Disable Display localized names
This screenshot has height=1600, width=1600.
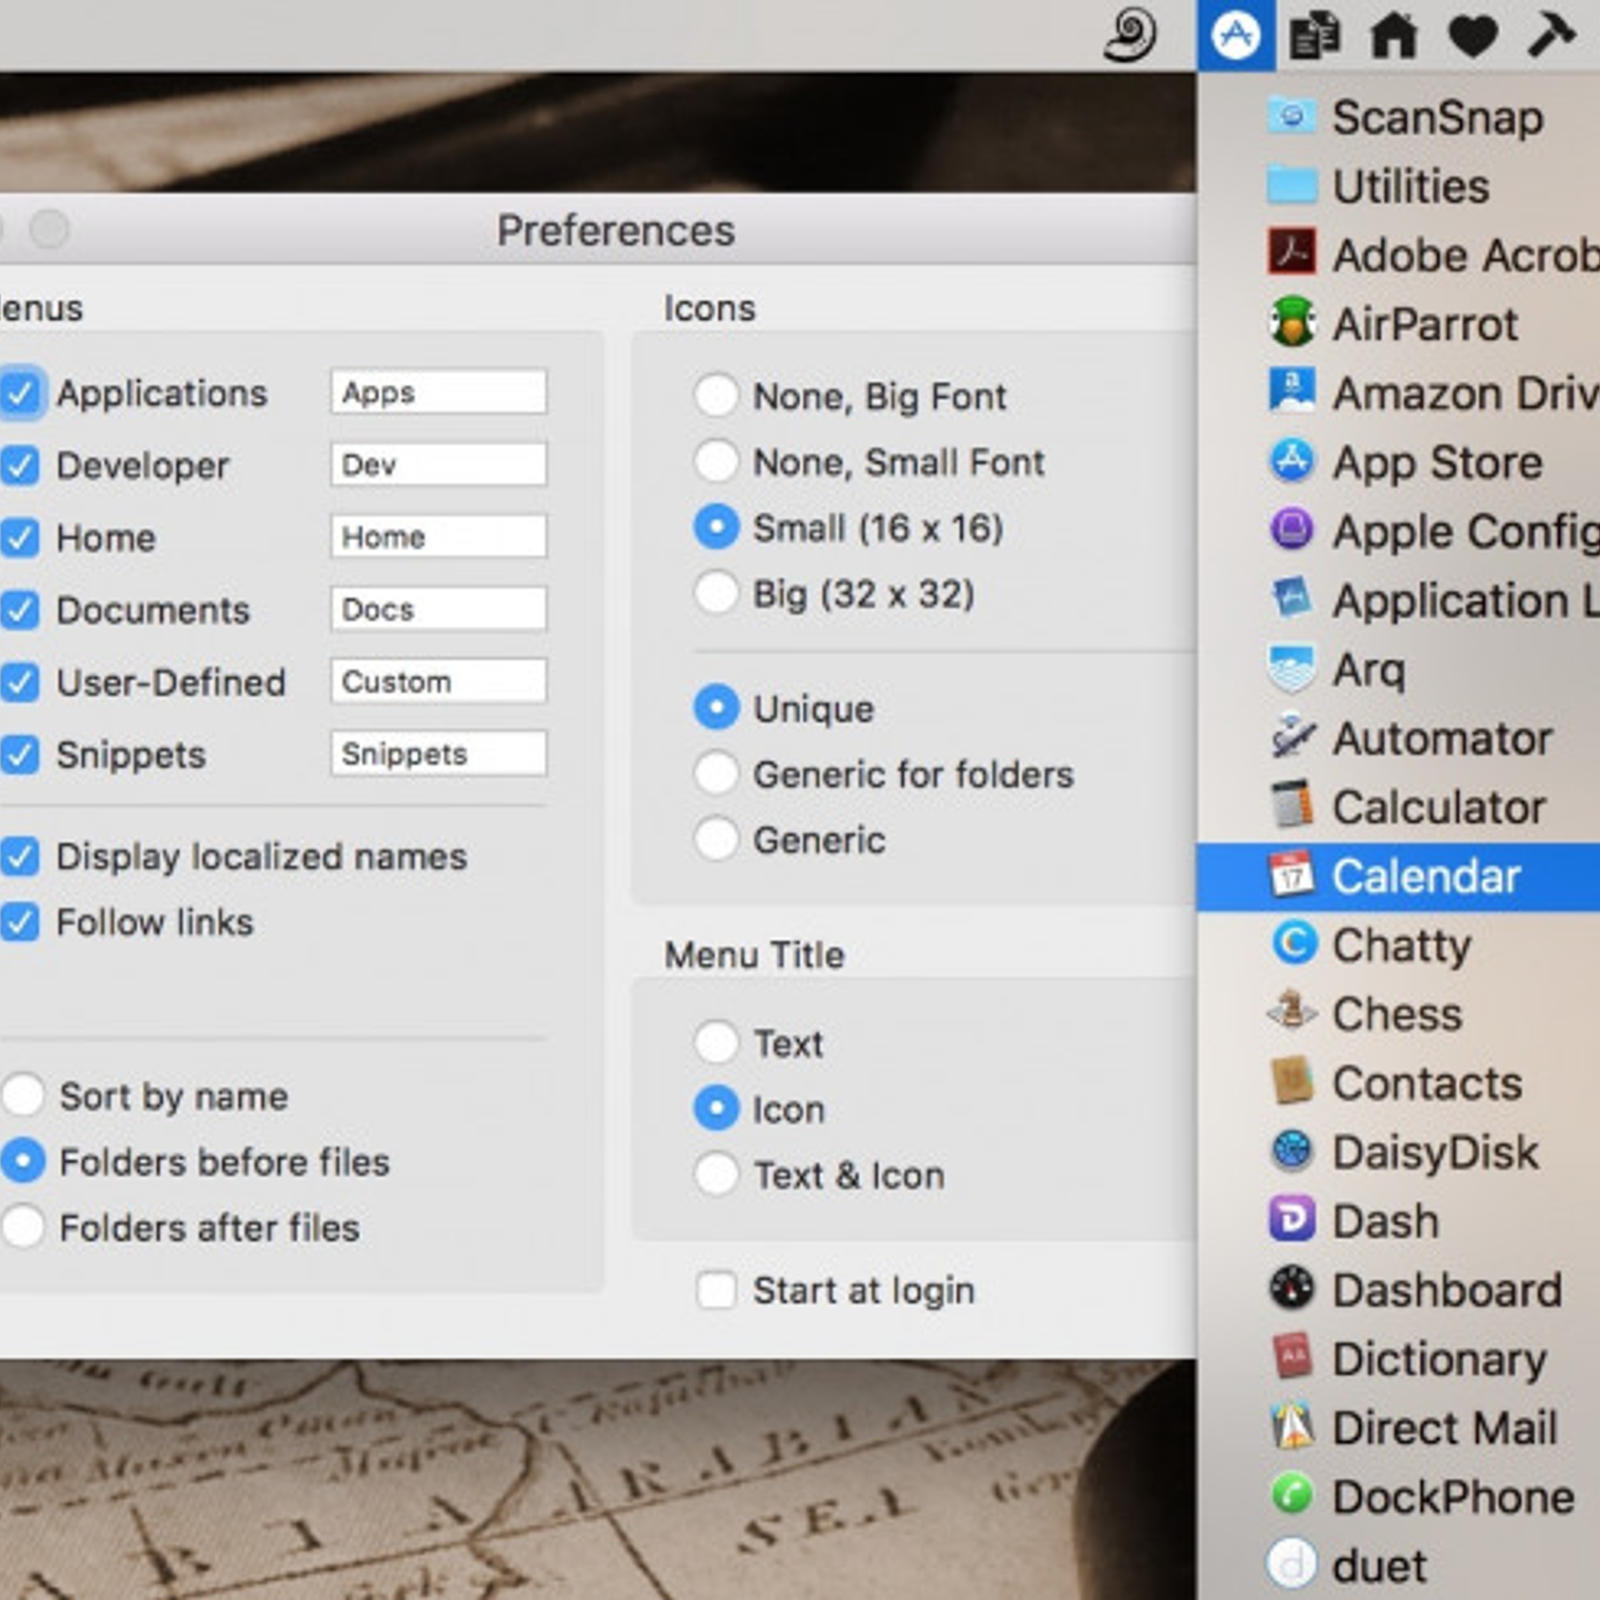tap(20, 857)
